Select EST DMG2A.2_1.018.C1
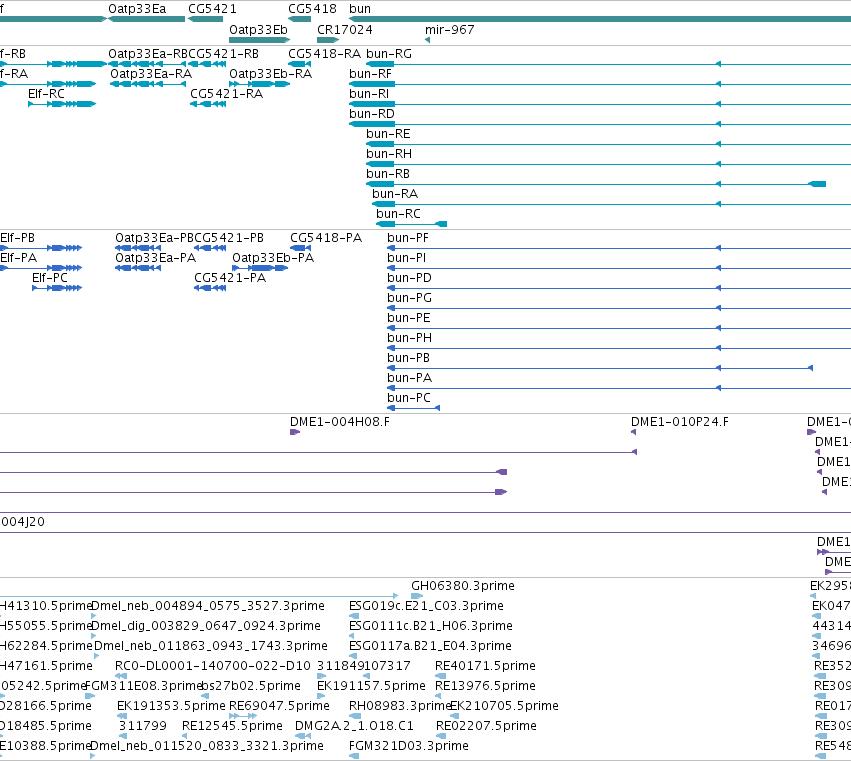851x761 pixels. 303,736
